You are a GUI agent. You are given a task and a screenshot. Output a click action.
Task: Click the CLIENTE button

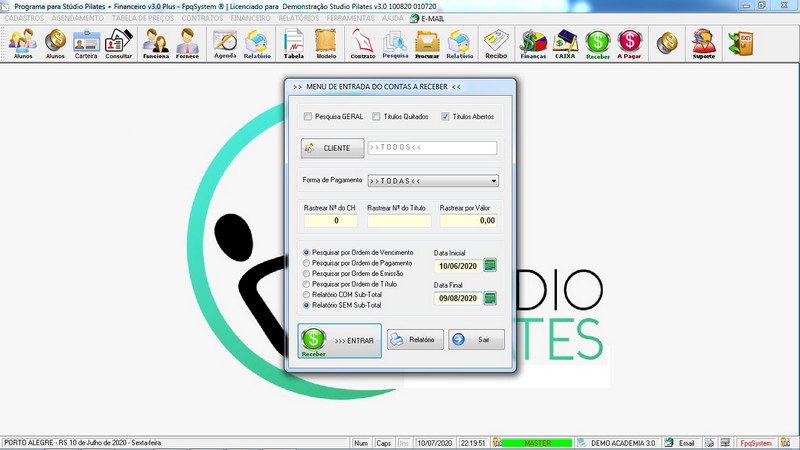332,148
